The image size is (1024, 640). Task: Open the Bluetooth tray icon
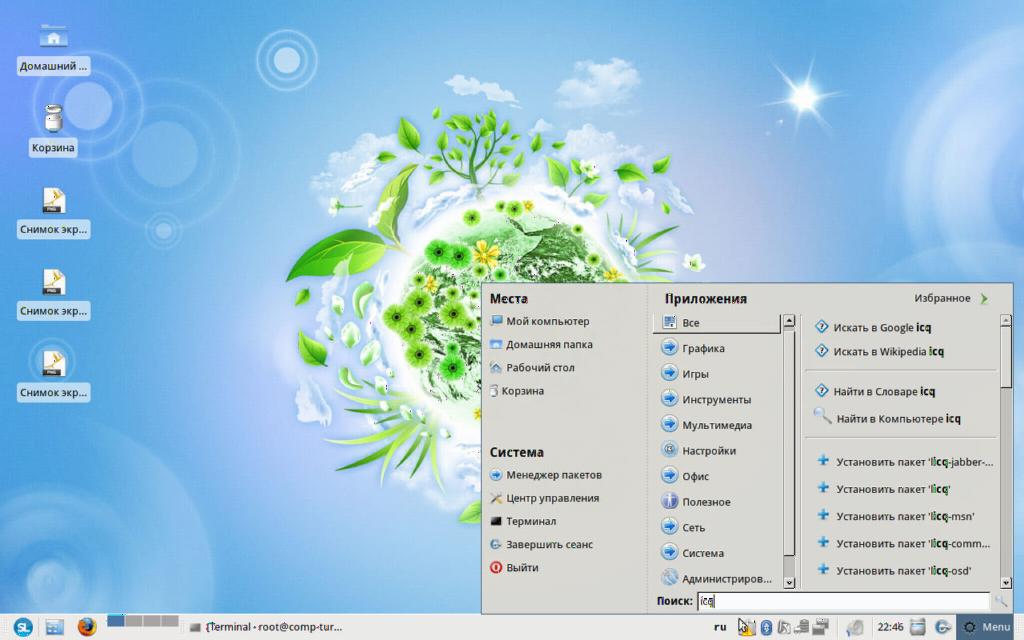766,628
